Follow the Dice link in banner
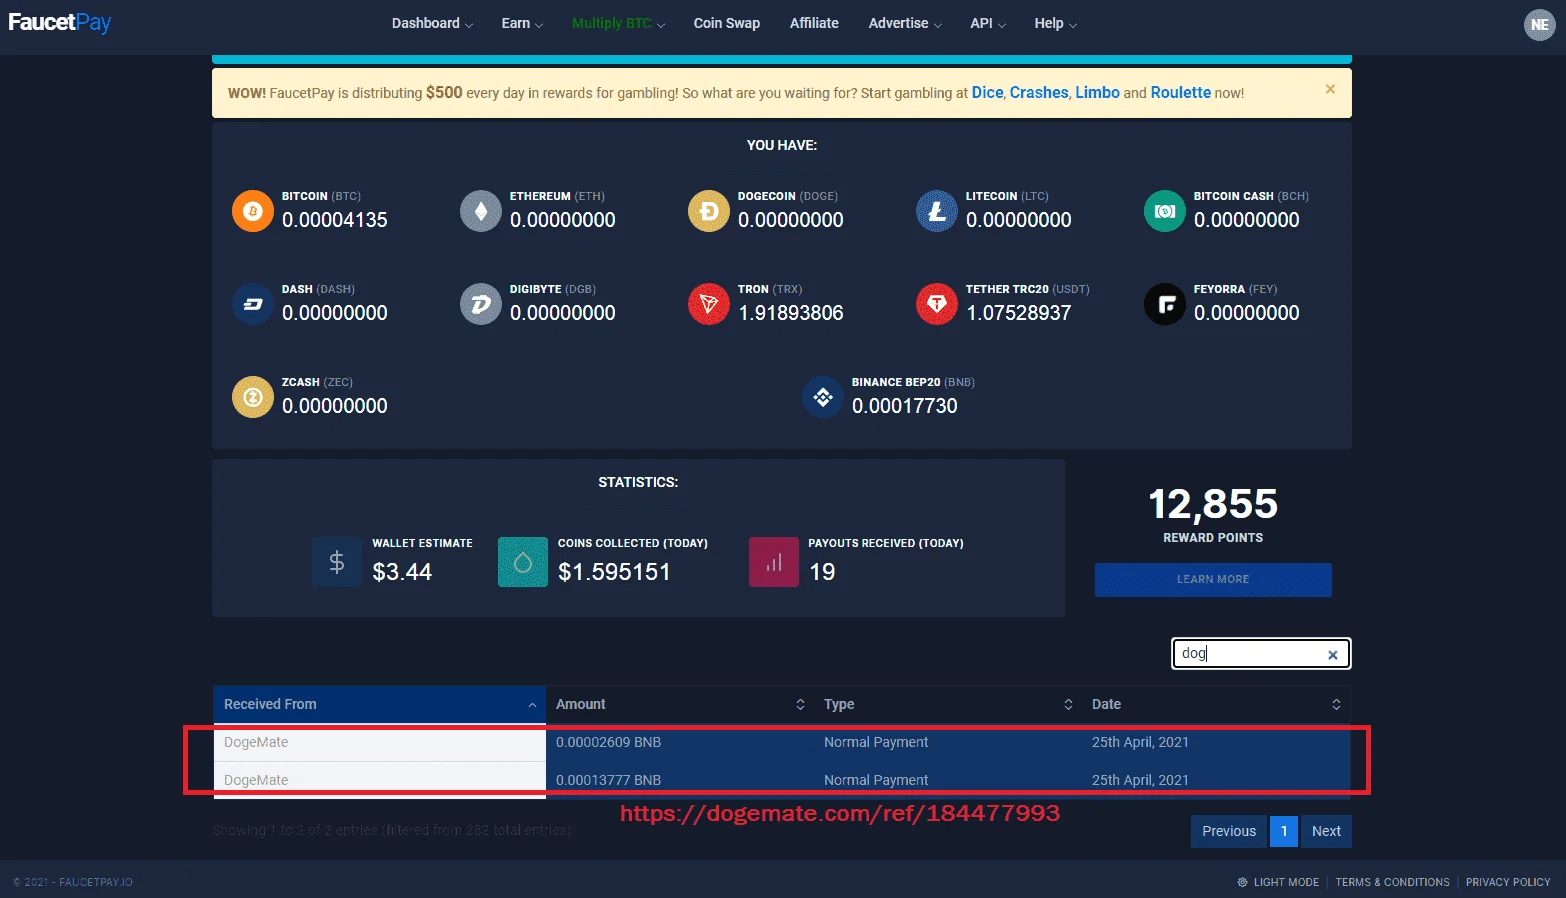Viewport: 1566px width, 898px height. [987, 92]
